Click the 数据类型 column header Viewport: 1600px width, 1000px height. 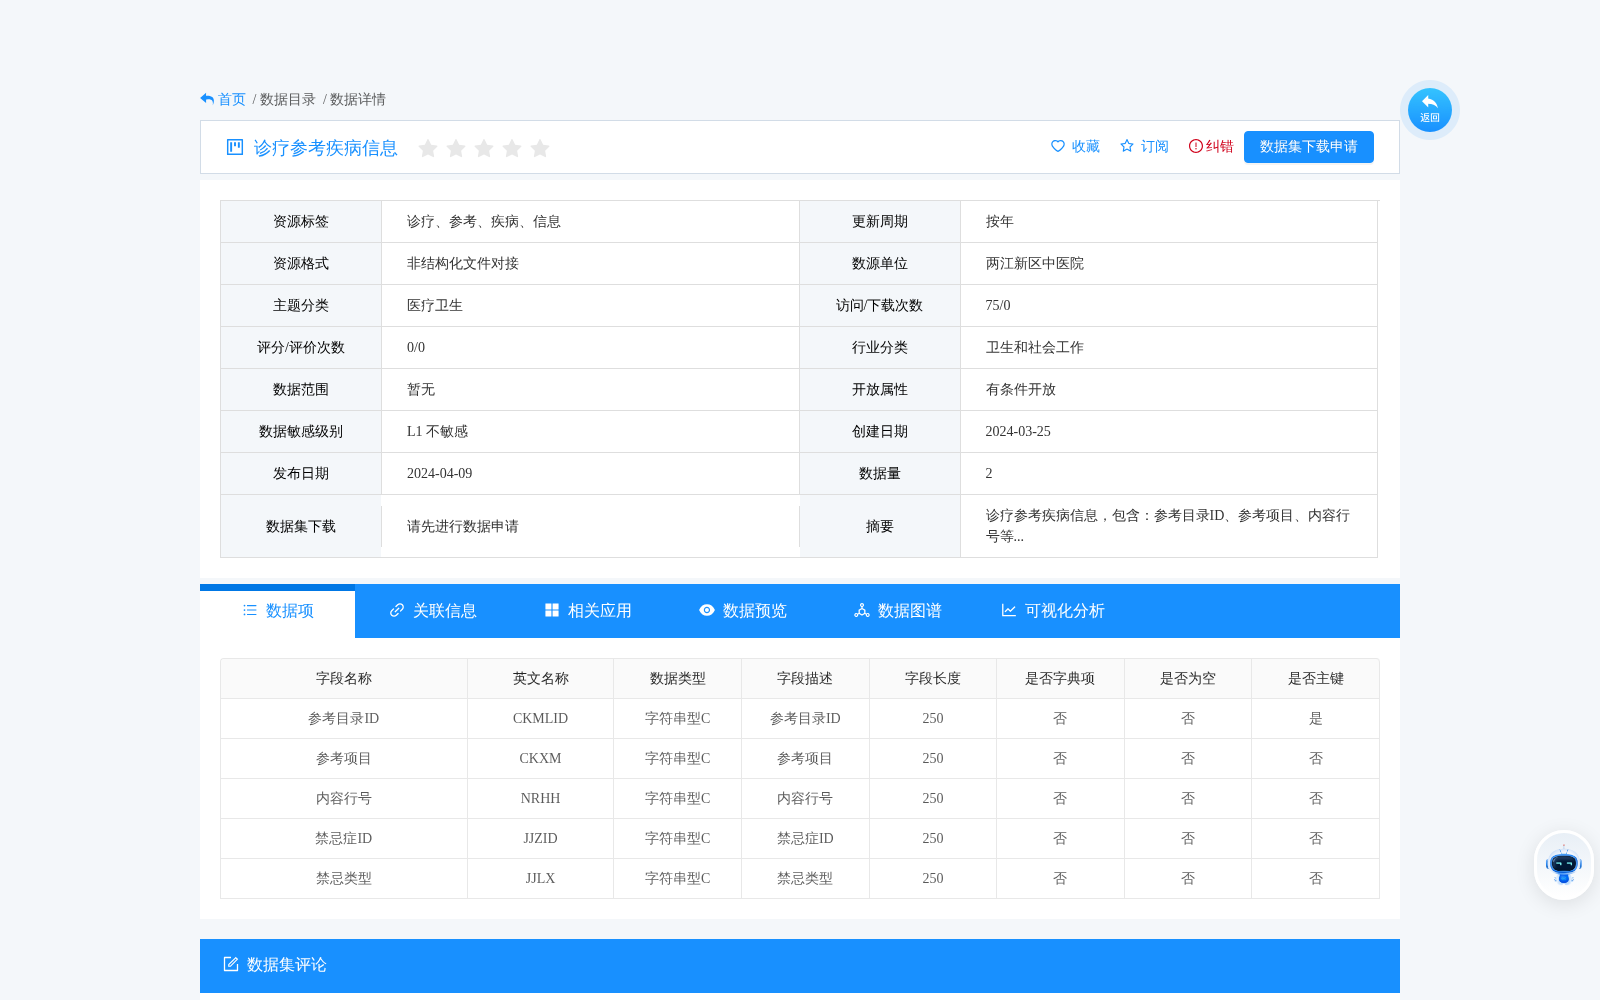coord(677,679)
